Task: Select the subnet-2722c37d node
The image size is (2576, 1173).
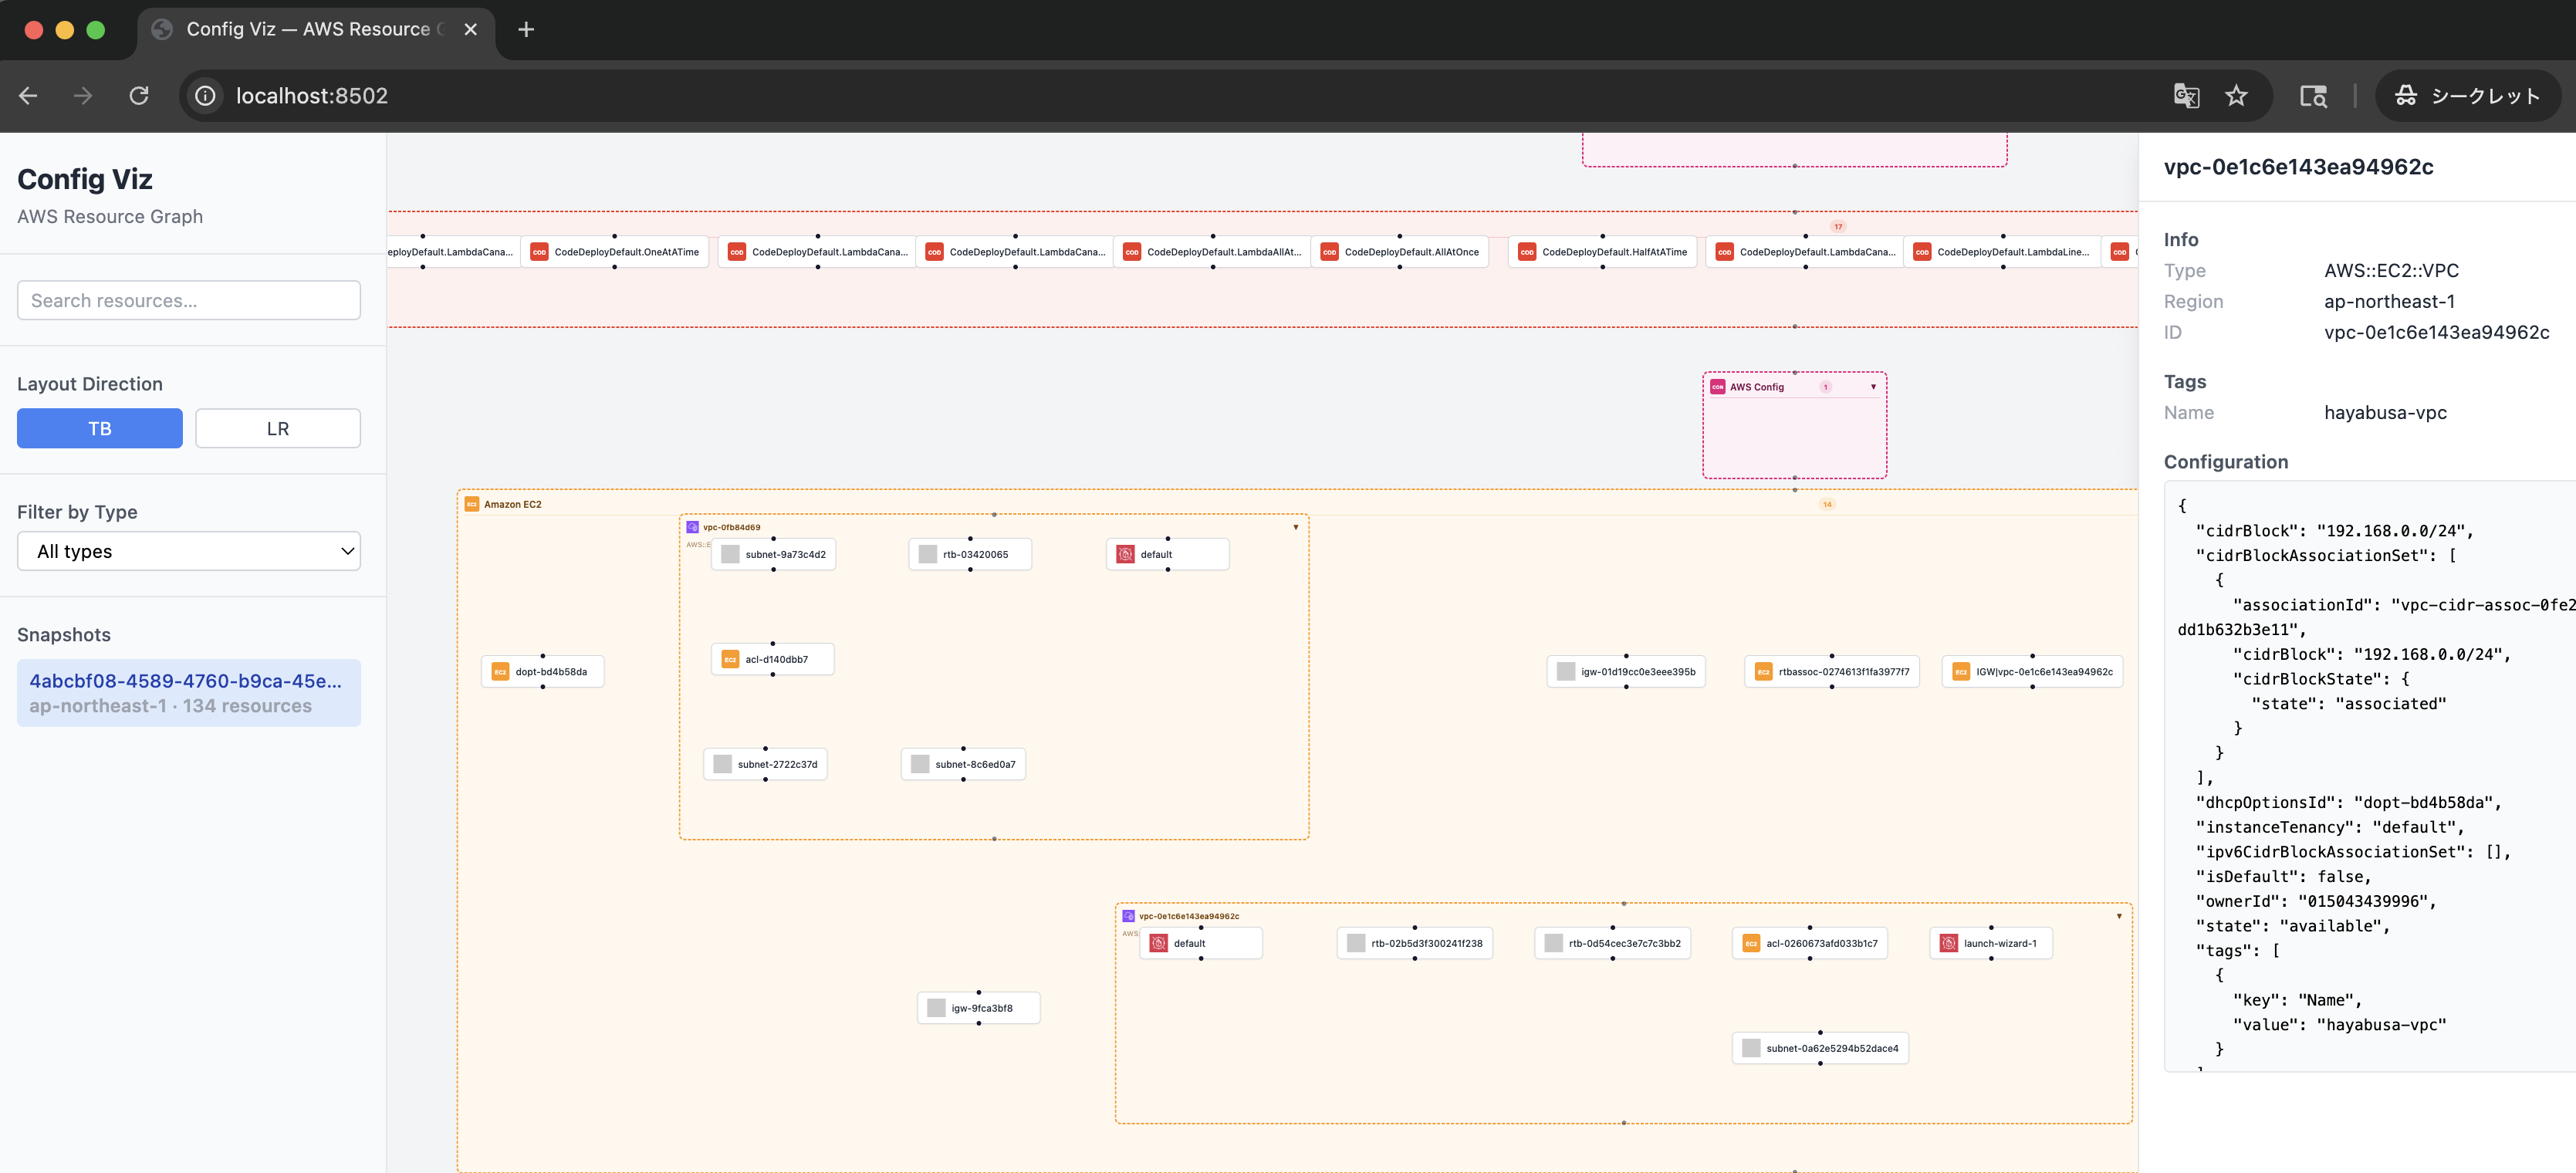Action: [x=765, y=765]
